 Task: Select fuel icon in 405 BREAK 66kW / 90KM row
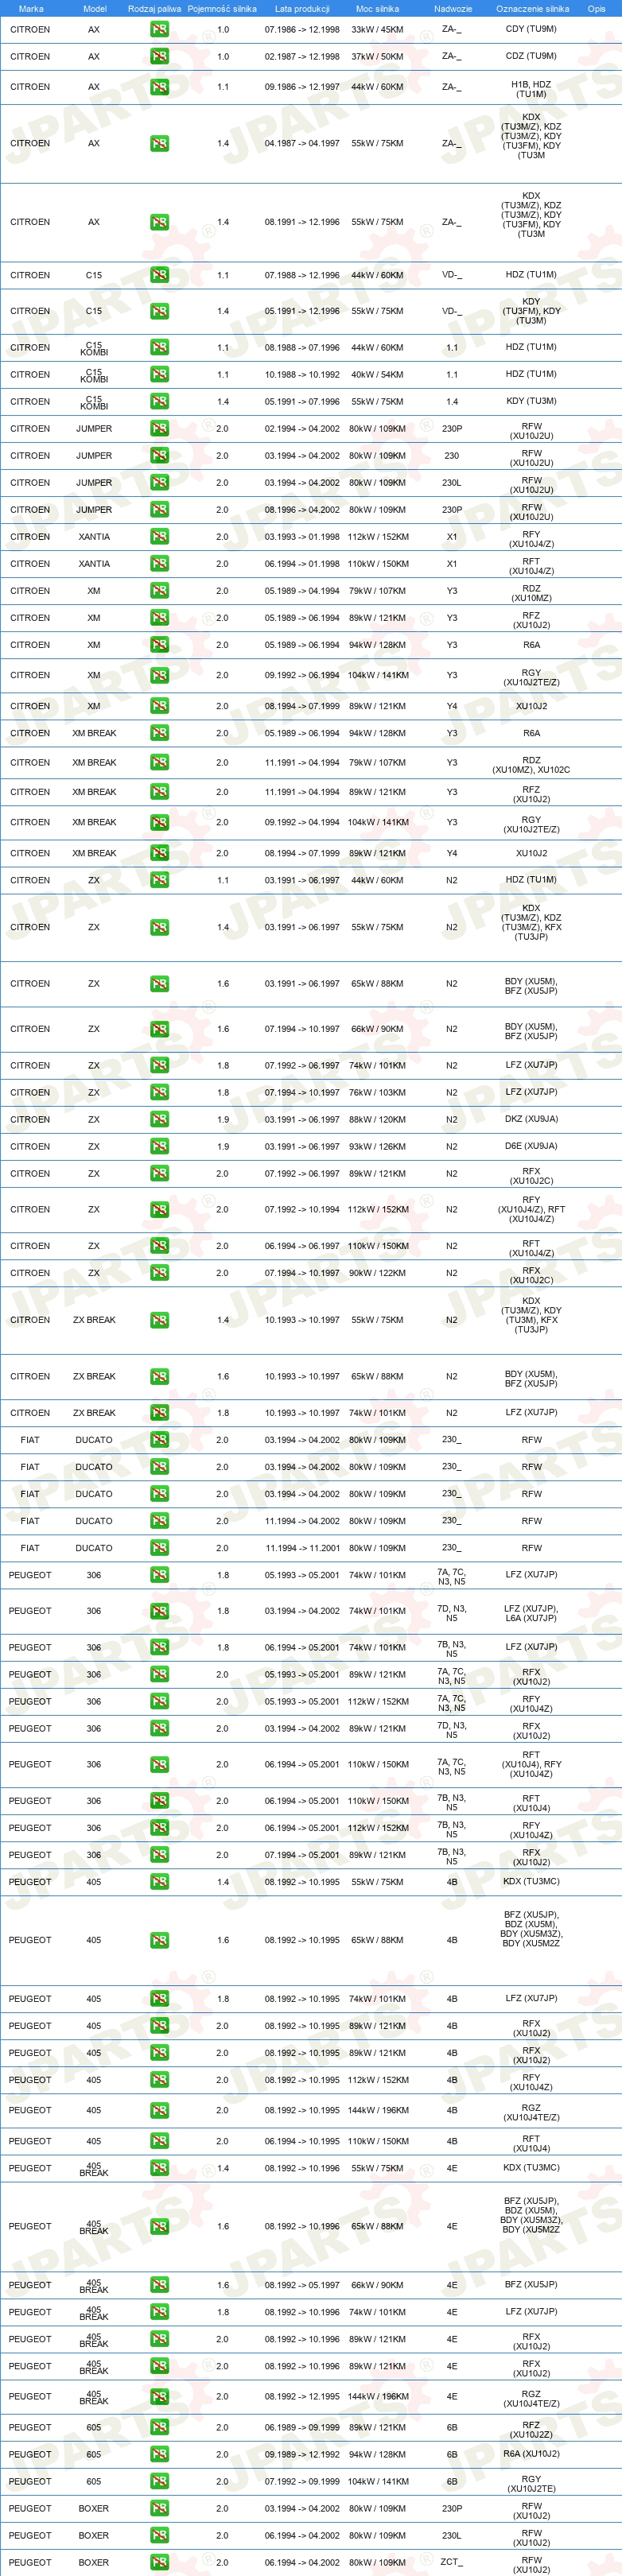coord(159,2285)
